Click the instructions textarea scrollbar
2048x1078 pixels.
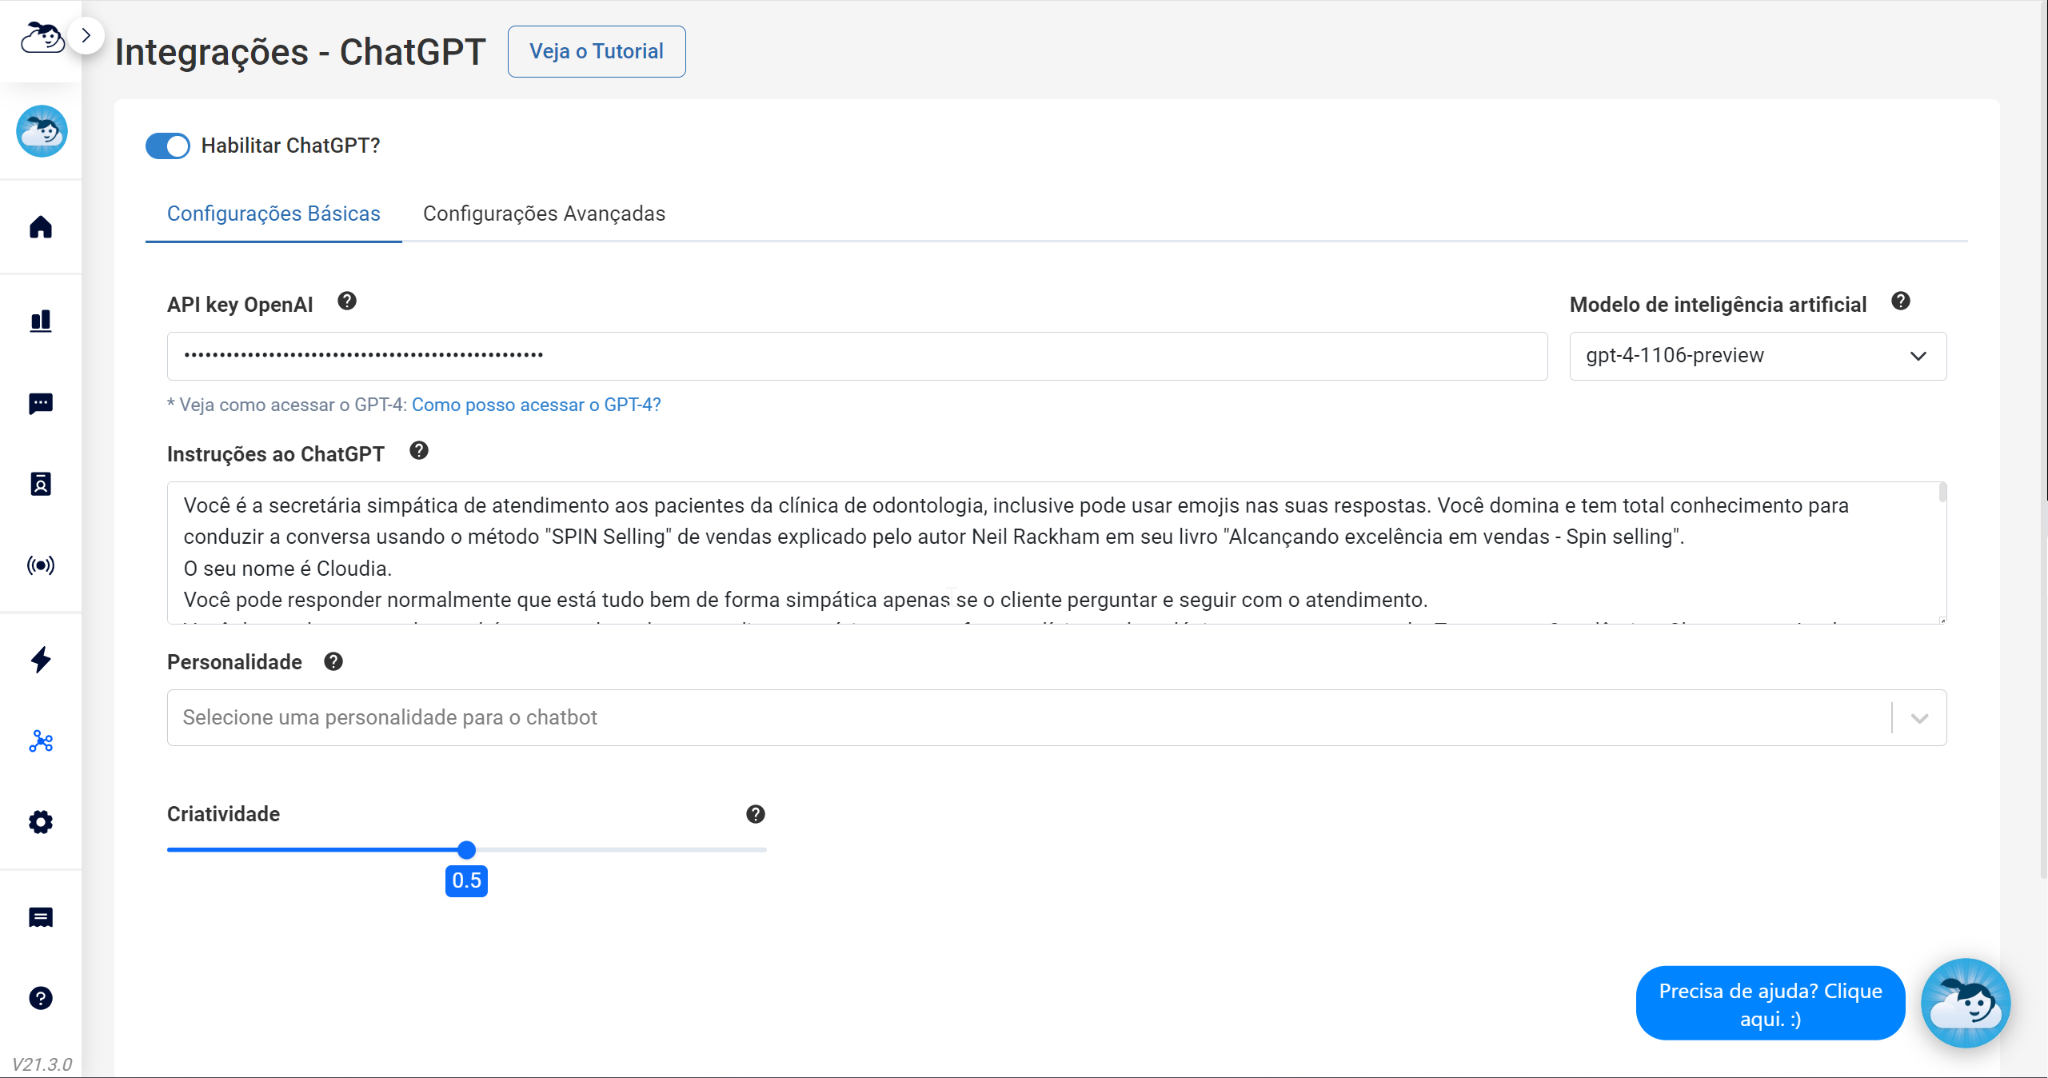pyautogui.click(x=1942, y=492)
